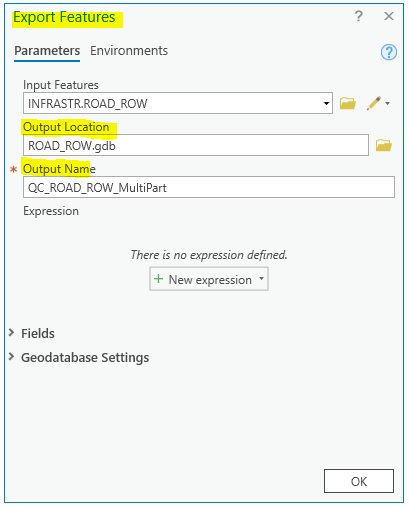Viewport: 409px width, 507px height.
Task: Click the INFRASTR.ROAD_ROW input features box
Action: [x=178, y=103]
